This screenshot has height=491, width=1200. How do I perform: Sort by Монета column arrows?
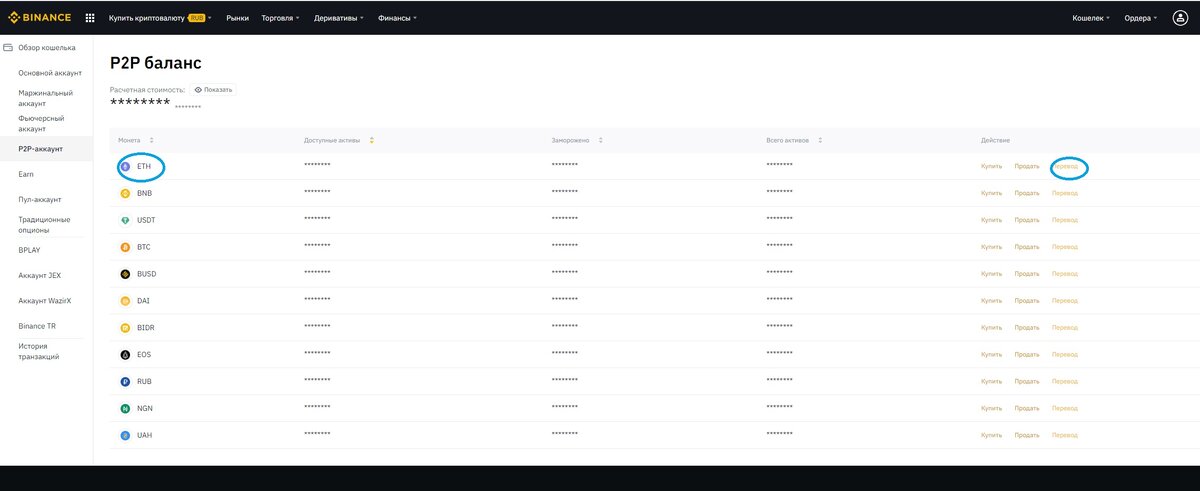tap(151, 140)
